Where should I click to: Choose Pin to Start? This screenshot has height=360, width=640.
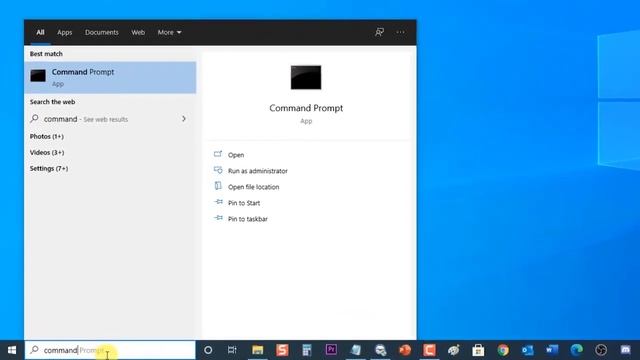[244, 203]
